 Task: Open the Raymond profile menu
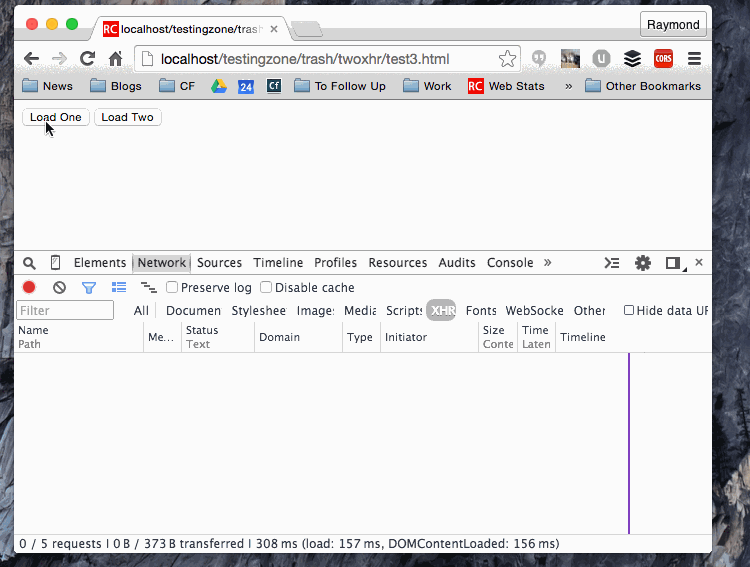tap(673, 24)
